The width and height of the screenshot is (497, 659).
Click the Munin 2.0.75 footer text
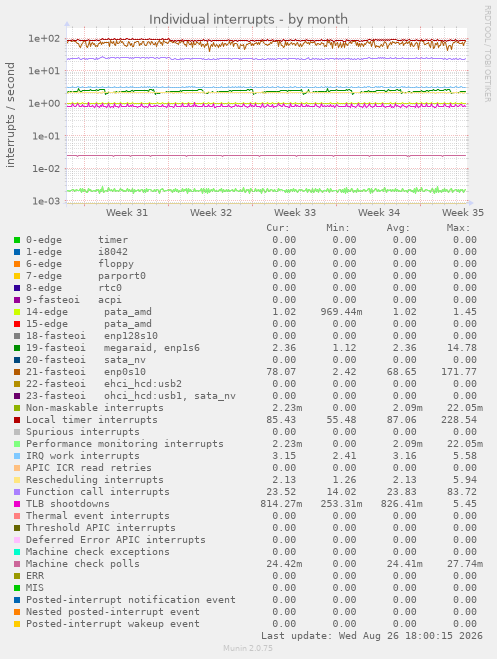point(248,648)
